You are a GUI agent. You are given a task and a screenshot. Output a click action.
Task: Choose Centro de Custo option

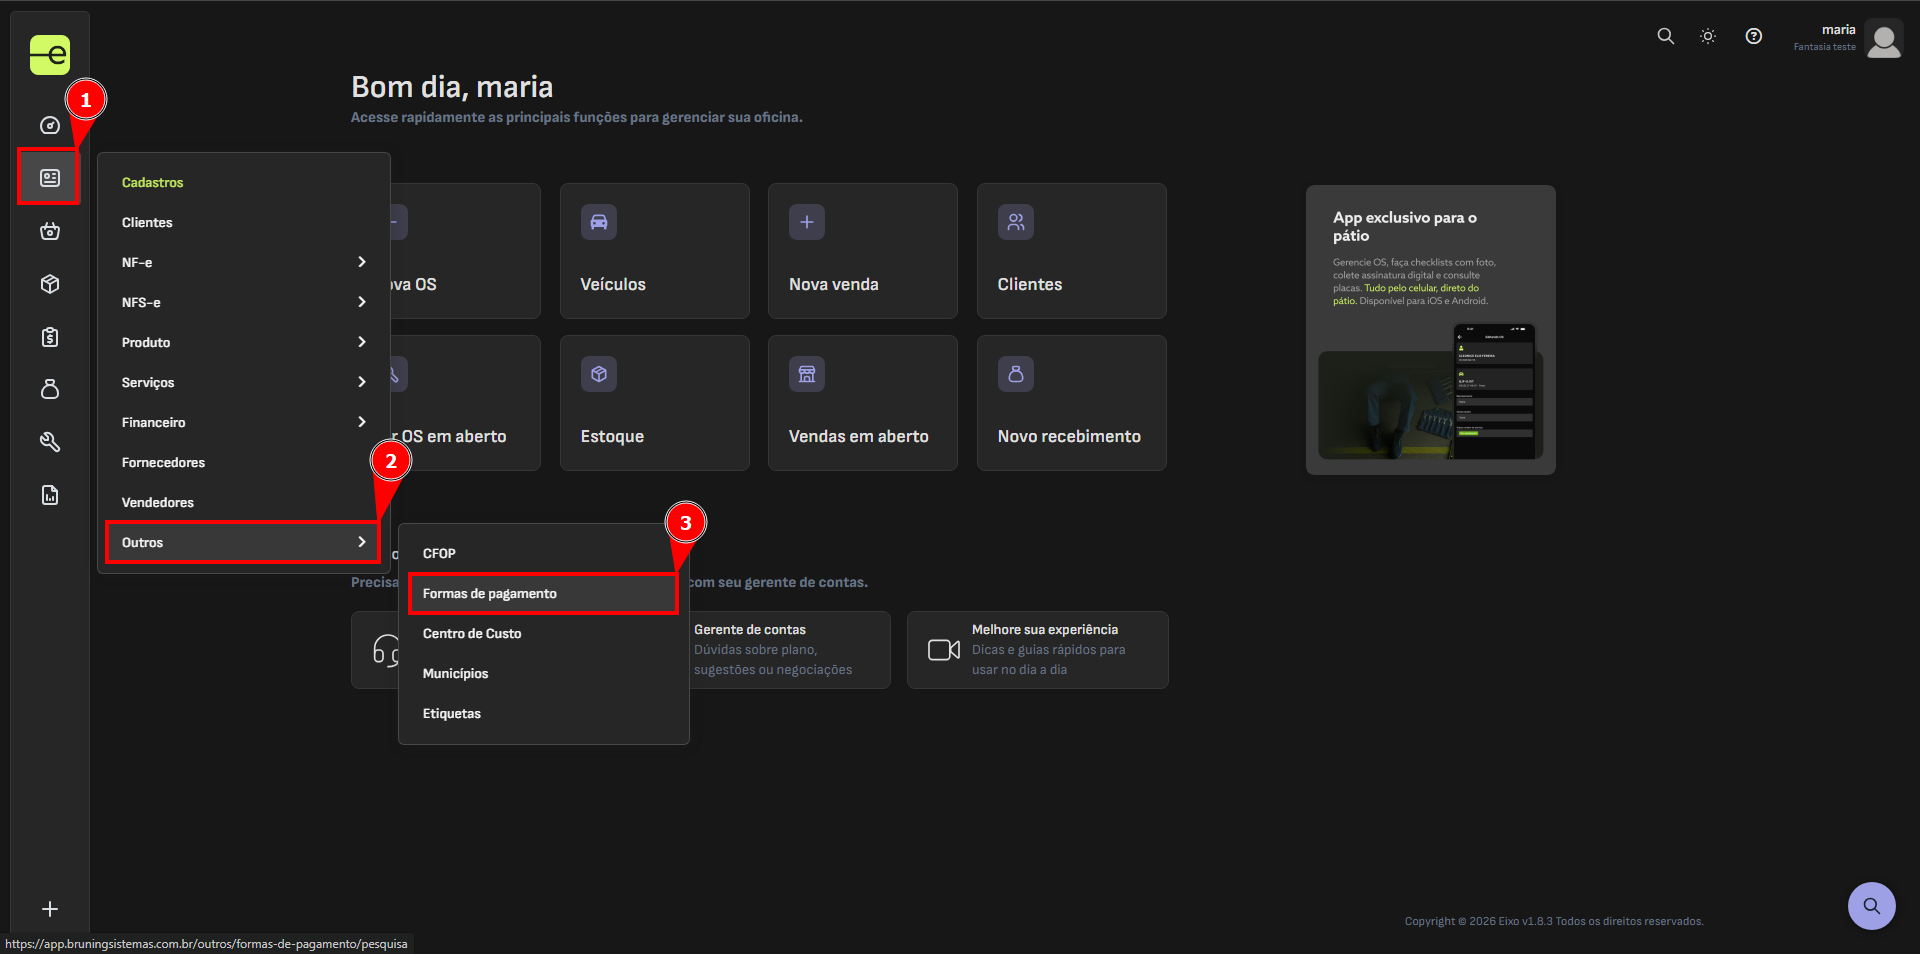[544, 633]
